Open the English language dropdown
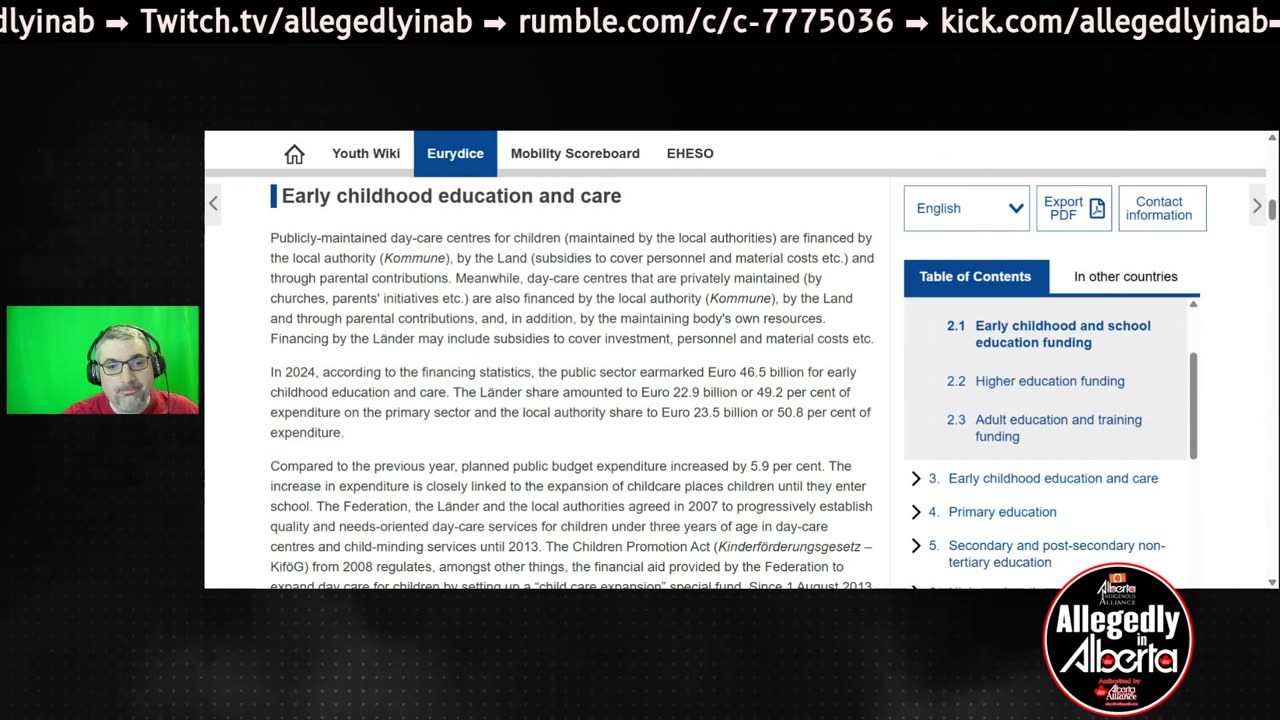The image size is (1280, 720). [966, 208]
